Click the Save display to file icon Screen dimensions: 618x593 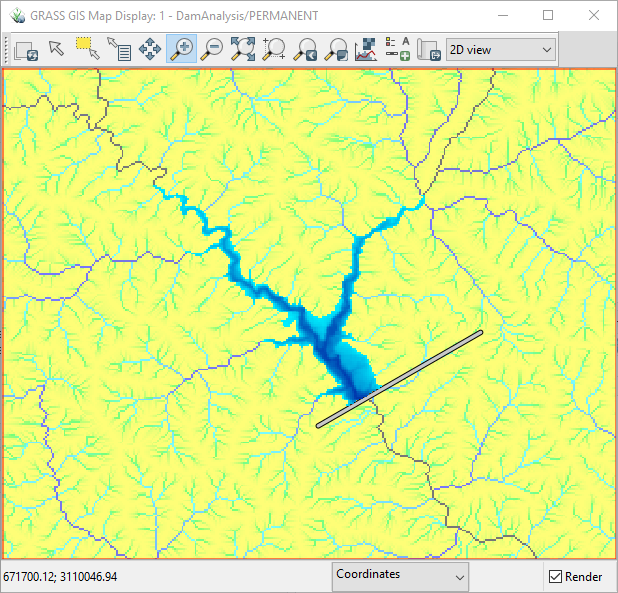[428, 49]
